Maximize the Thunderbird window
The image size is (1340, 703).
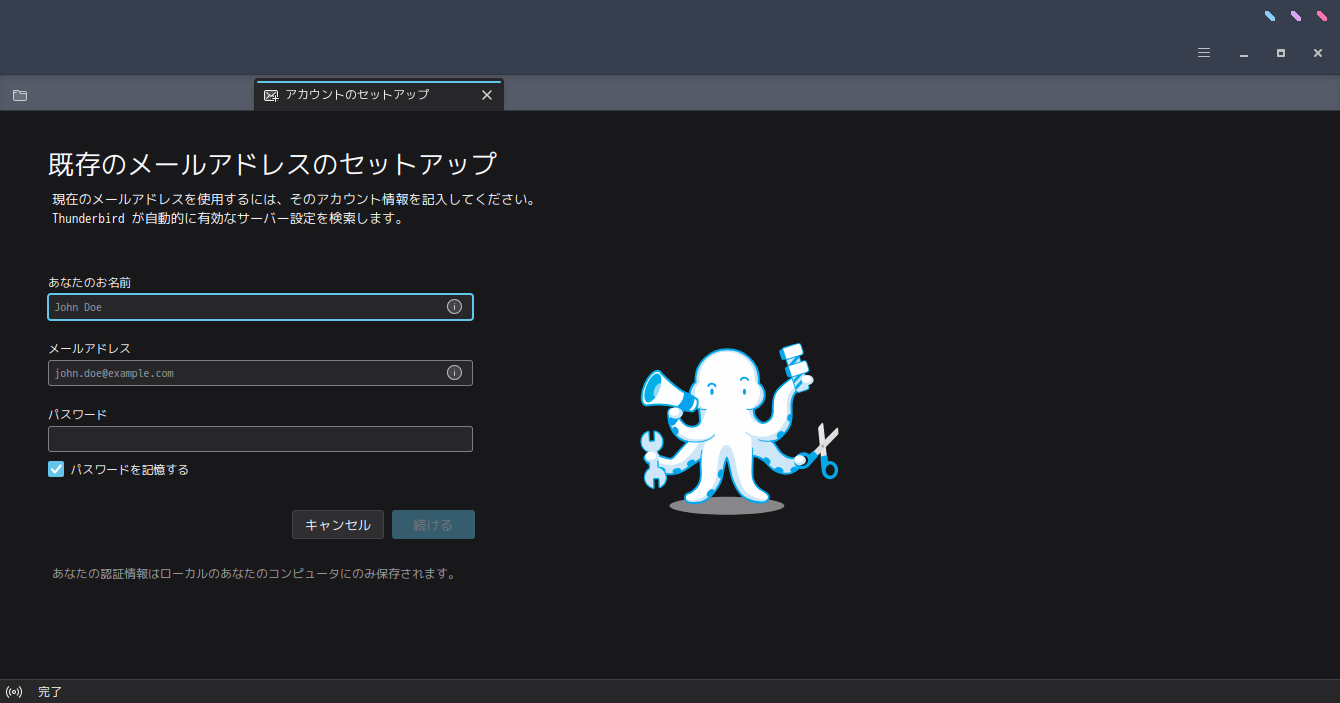(x=1281, y=53)
